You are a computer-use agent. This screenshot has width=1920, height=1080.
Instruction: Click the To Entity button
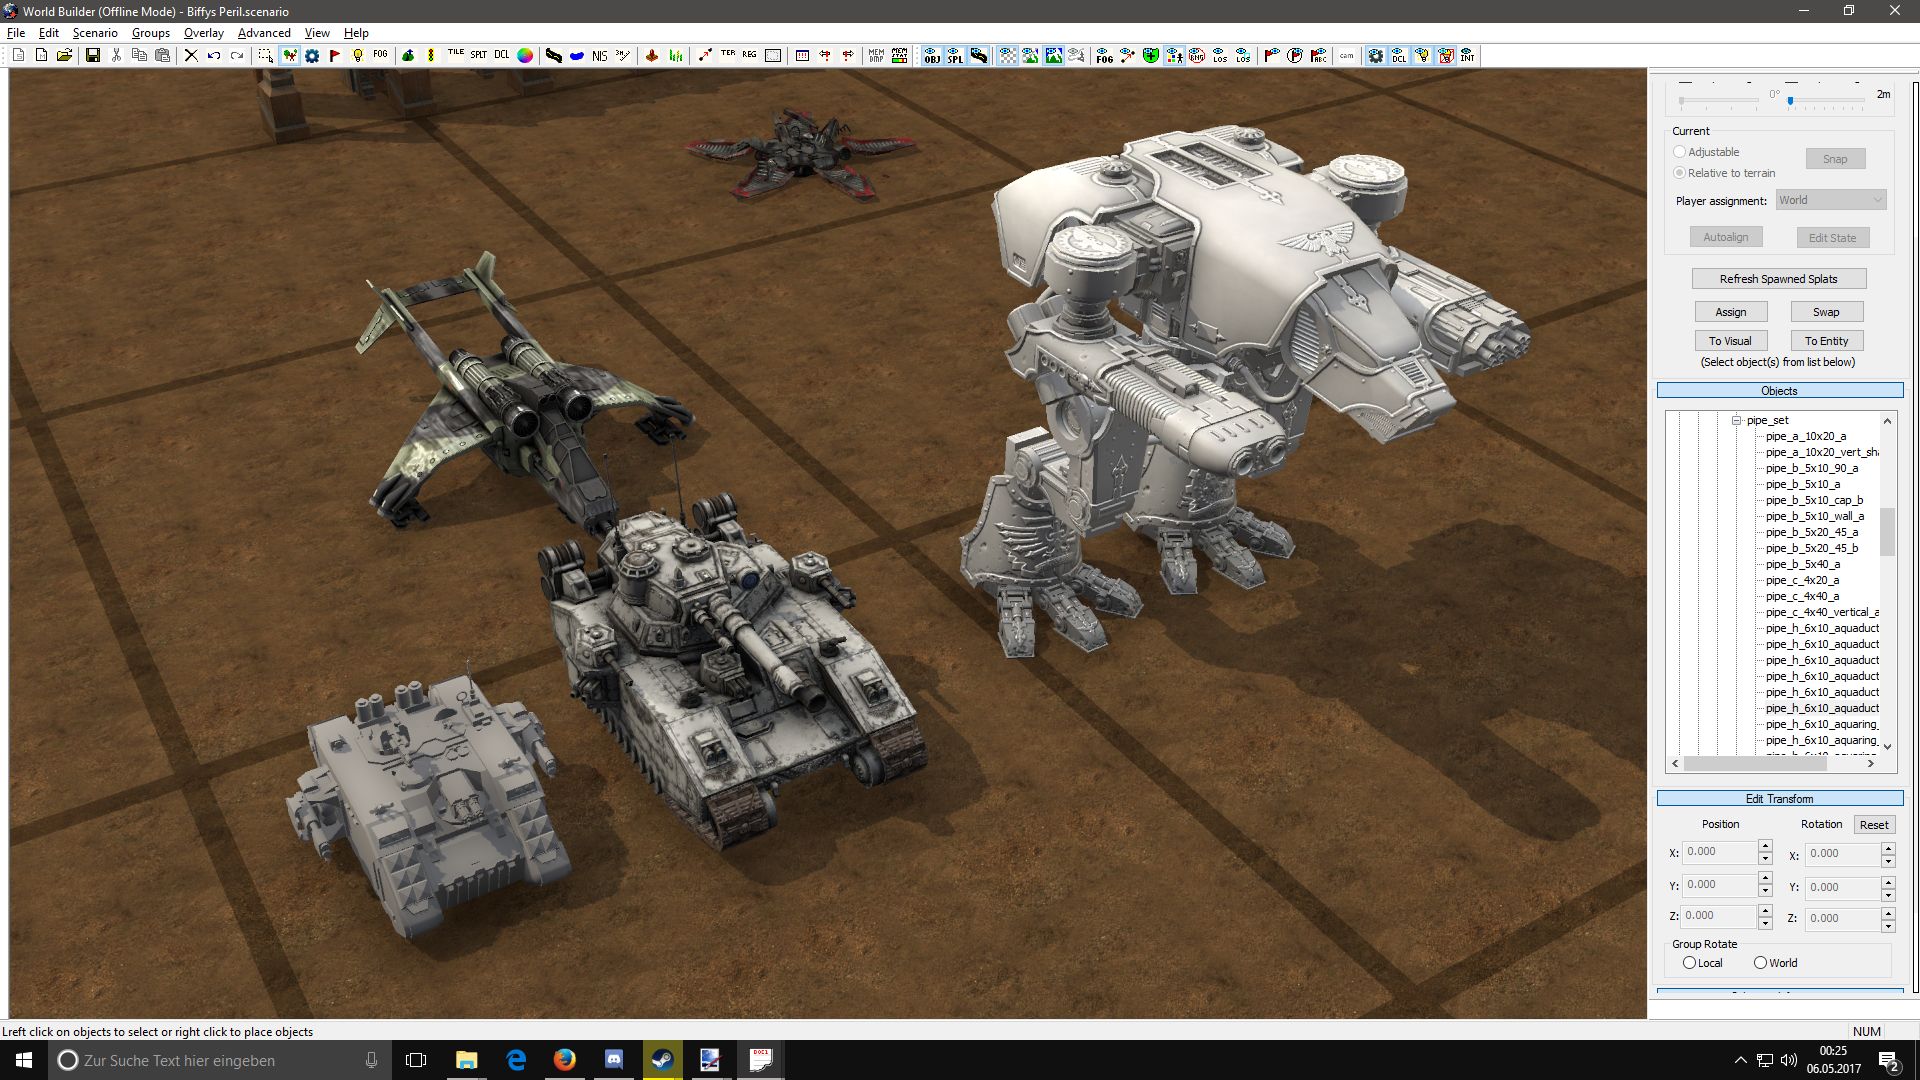coord(1826,341)
